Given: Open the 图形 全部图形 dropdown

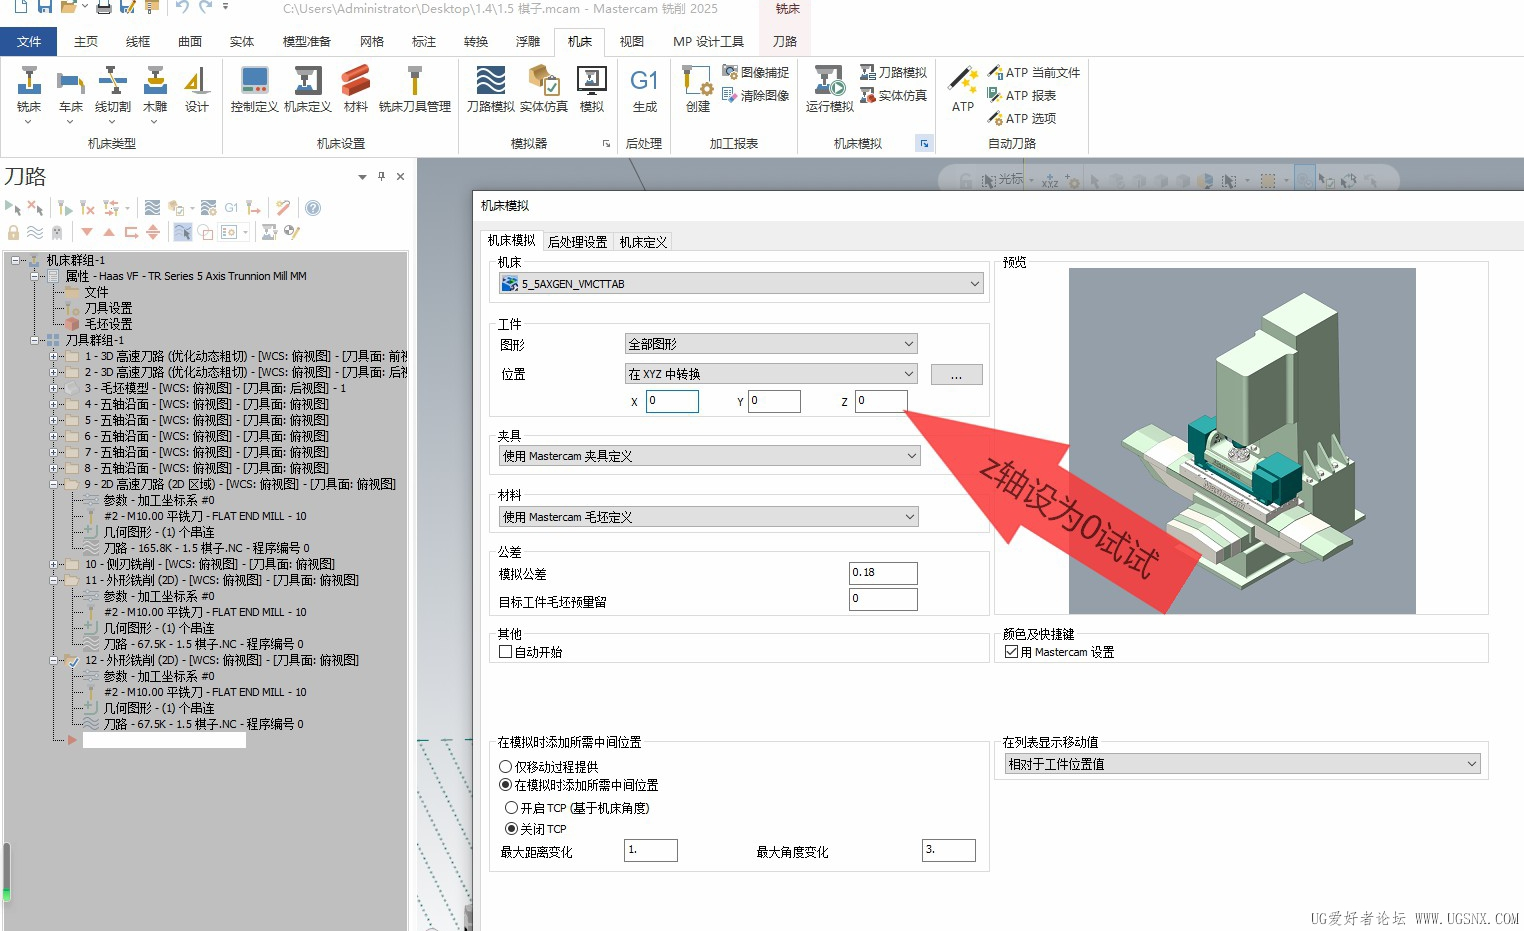Looking at the screenshot, I should coord(771,344).
